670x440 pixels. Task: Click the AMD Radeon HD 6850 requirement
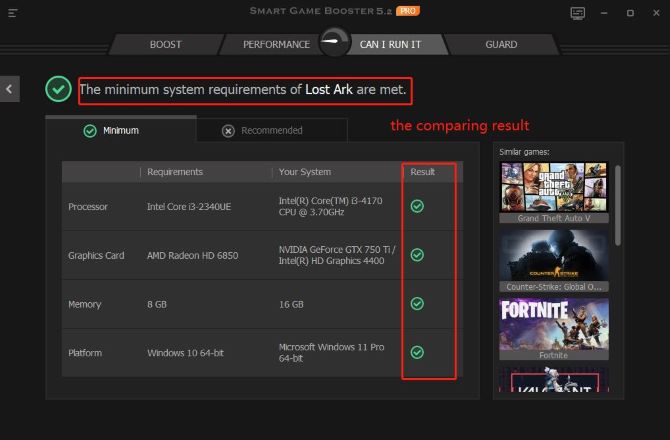tap(193, 255)
